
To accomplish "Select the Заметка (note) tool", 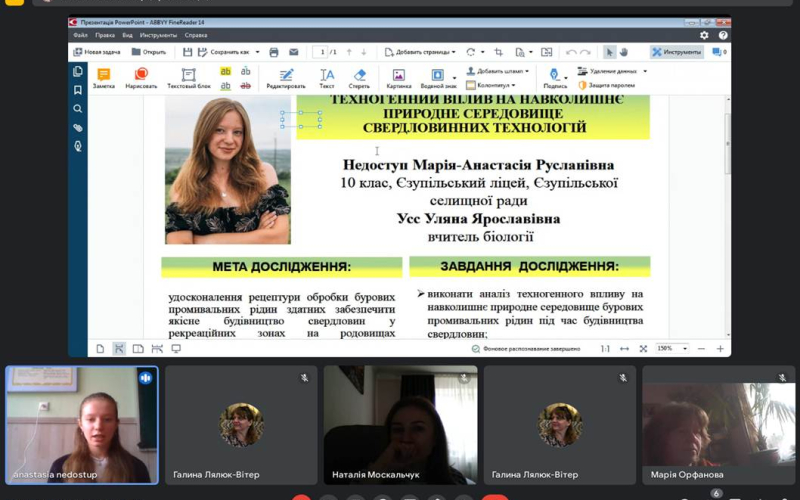I will 103,78.
